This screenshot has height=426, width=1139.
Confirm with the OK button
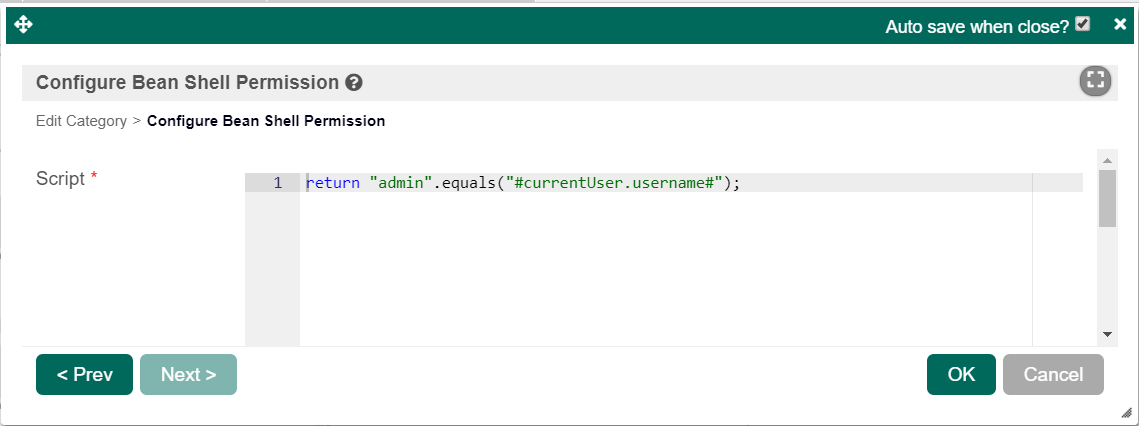click(961, 375)
